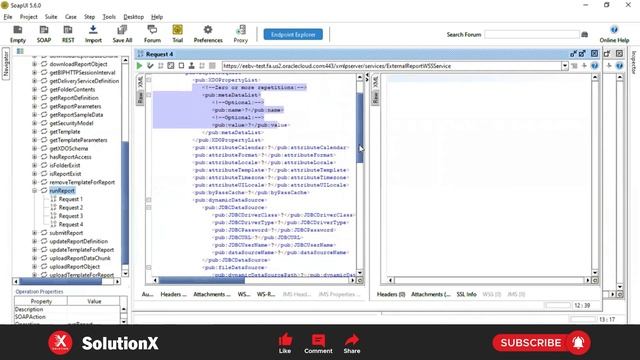The width and height of the screenshot is (640, 360).
Task: Maximize the Request 4 editor panel
Action: [x=582, y=54]
